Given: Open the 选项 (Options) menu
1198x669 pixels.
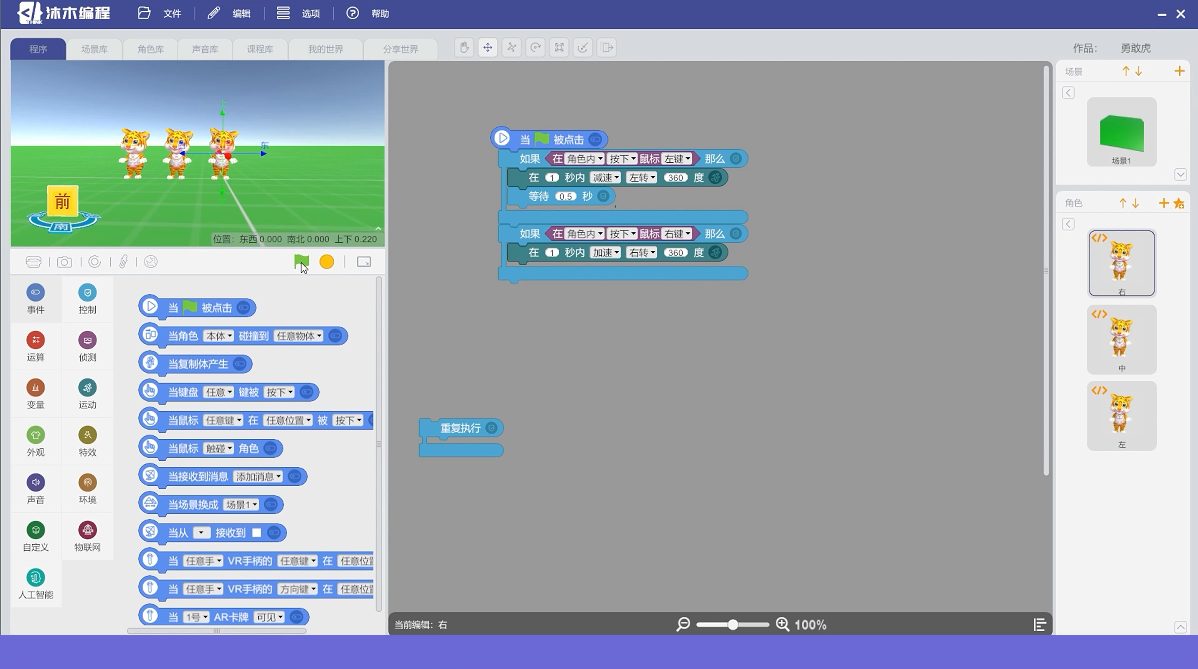Looking at the screenshot, I should [x=299, y=14].
